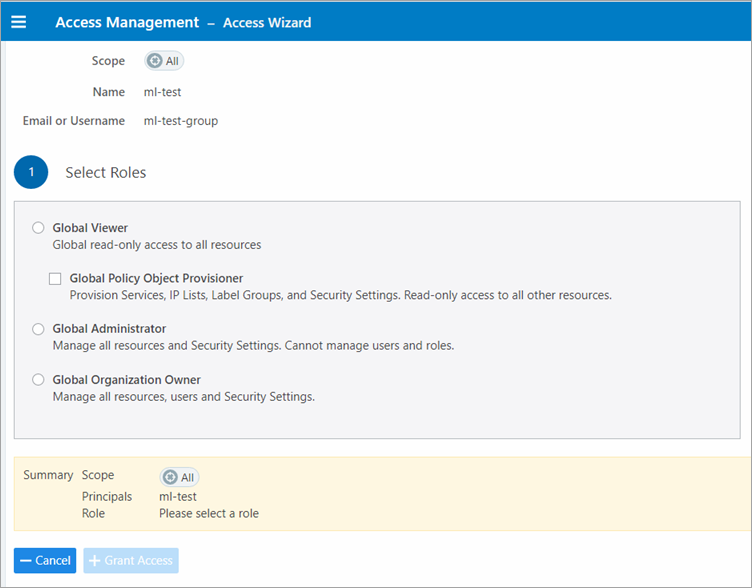This screenshot has height=588, width=752.
Task: Click the Access Wizard header title
Action: (x=266, y=22)
